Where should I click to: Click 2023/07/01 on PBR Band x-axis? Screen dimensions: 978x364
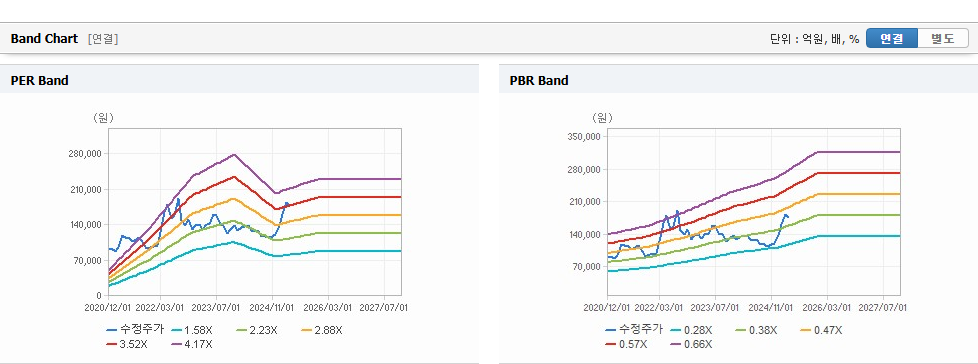(x=716, y=307)
